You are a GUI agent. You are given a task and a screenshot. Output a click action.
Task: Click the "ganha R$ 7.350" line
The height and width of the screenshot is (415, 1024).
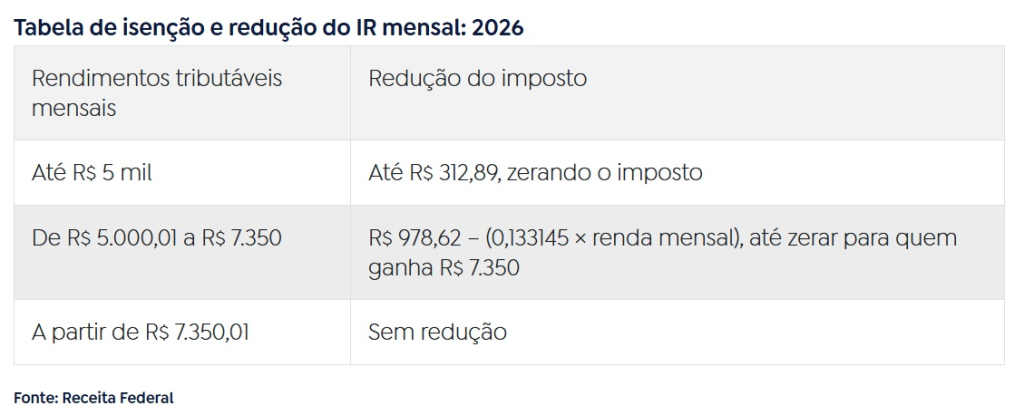pyautogui.click(x=444, y=268)
